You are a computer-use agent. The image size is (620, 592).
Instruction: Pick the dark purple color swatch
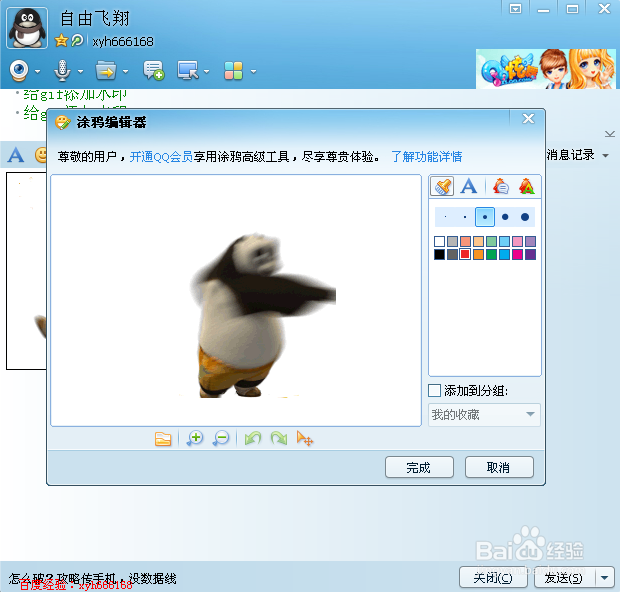(x=531, y=254)
